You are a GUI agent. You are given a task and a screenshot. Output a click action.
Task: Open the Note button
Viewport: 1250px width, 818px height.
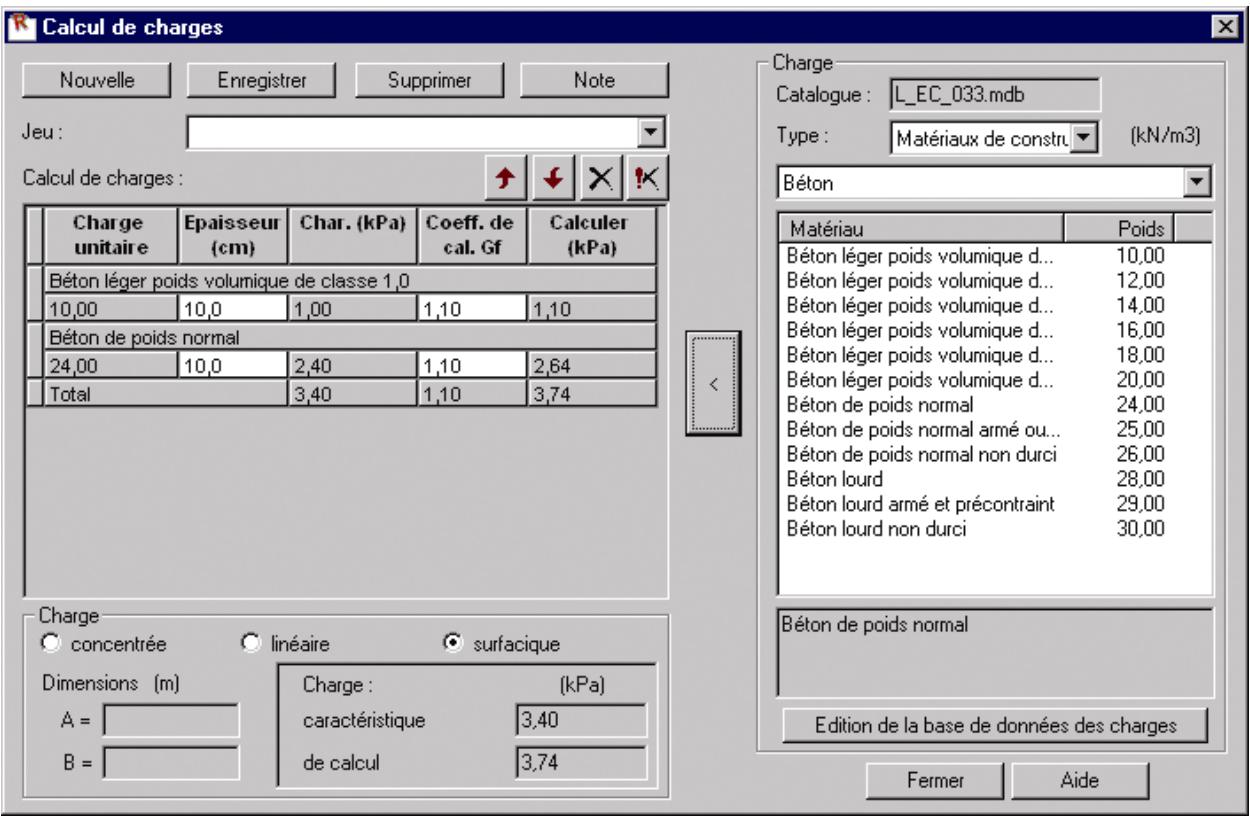coord(594,81)
